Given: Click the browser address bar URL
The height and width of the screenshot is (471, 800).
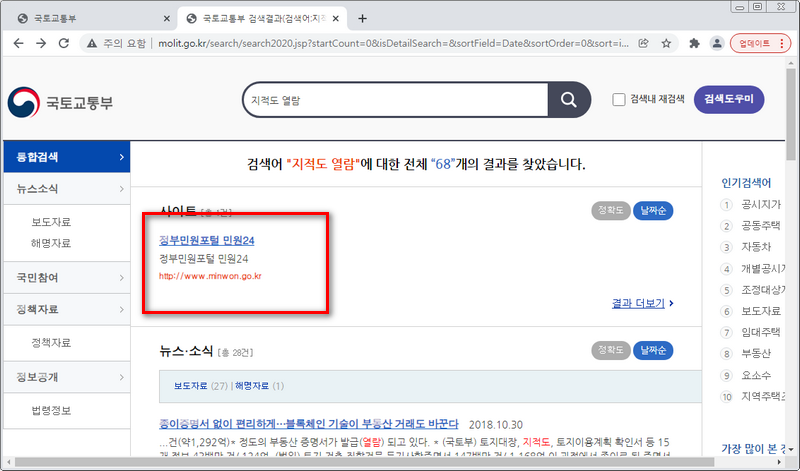Looking at the screenshot, I should tap(393, 43).
